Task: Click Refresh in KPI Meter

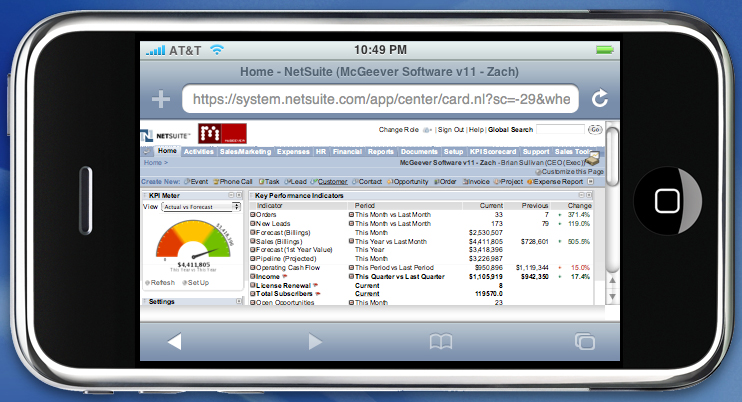Action: click(160, 282)
